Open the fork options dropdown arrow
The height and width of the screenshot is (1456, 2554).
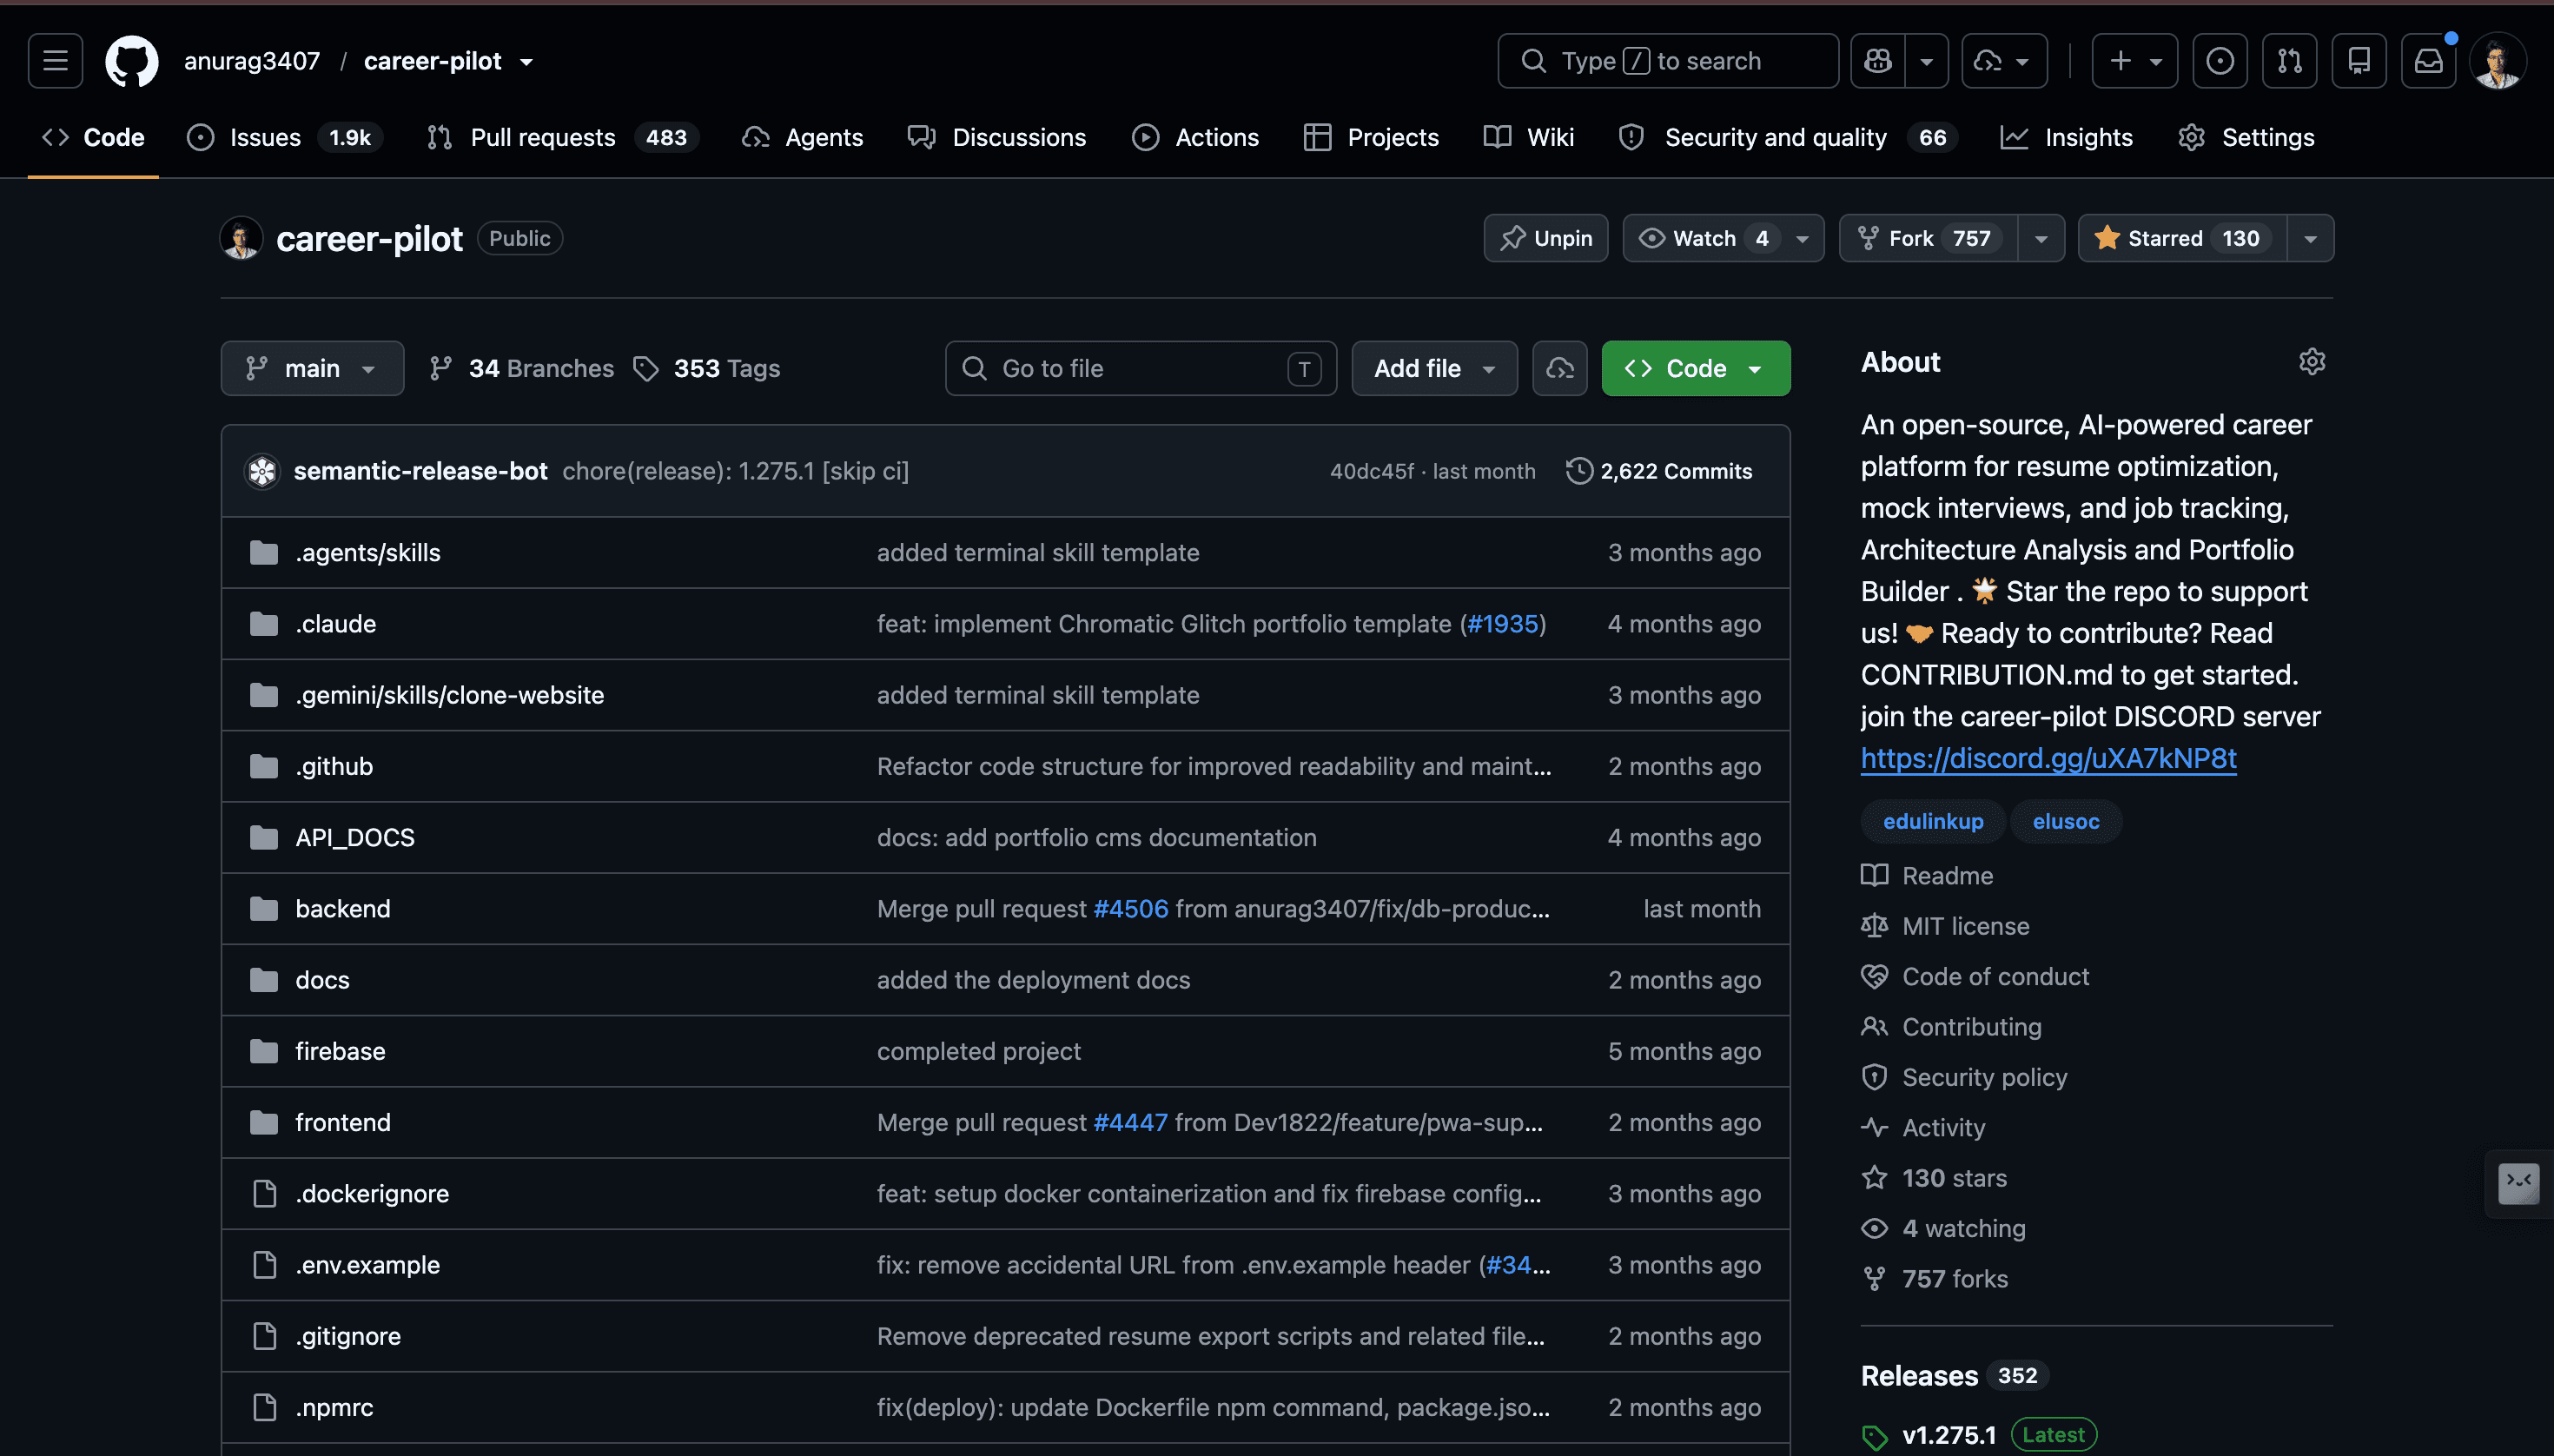pyautogui.click(x=2041, y=238)
